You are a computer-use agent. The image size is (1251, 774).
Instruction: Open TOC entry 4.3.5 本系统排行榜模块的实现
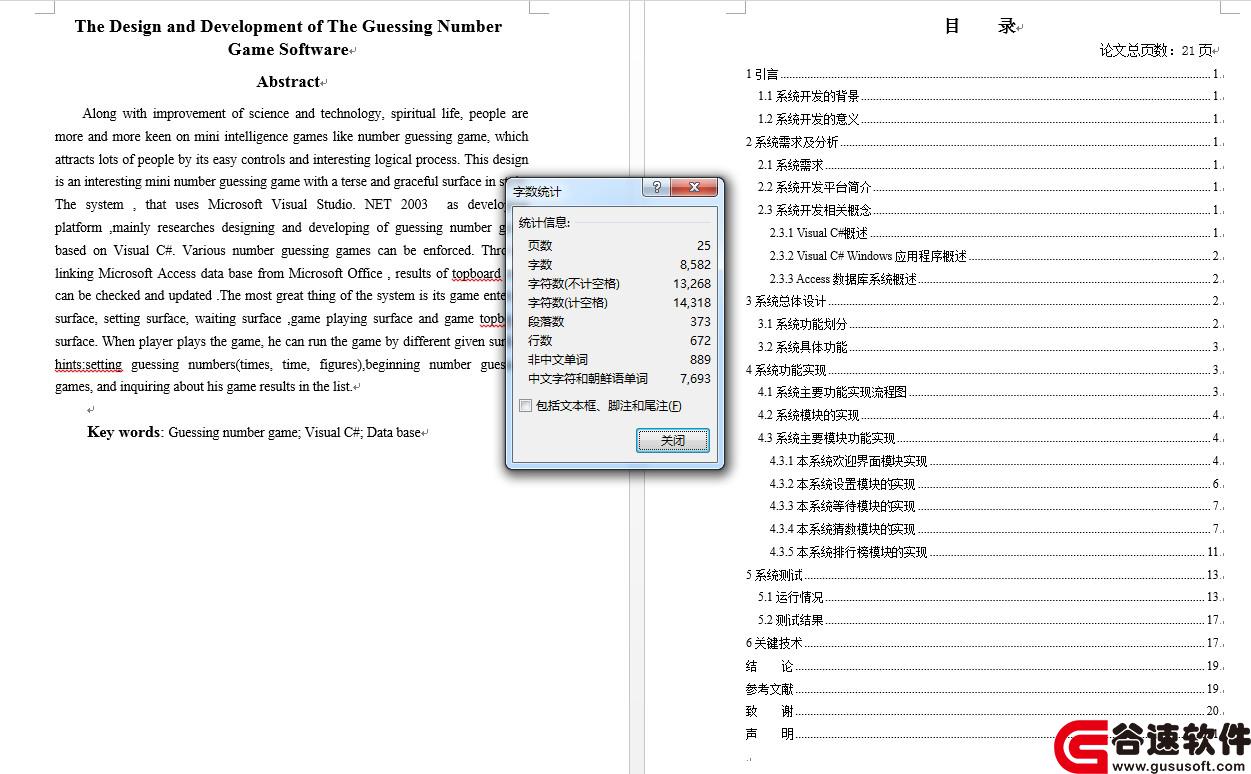(x=995, y=552)
